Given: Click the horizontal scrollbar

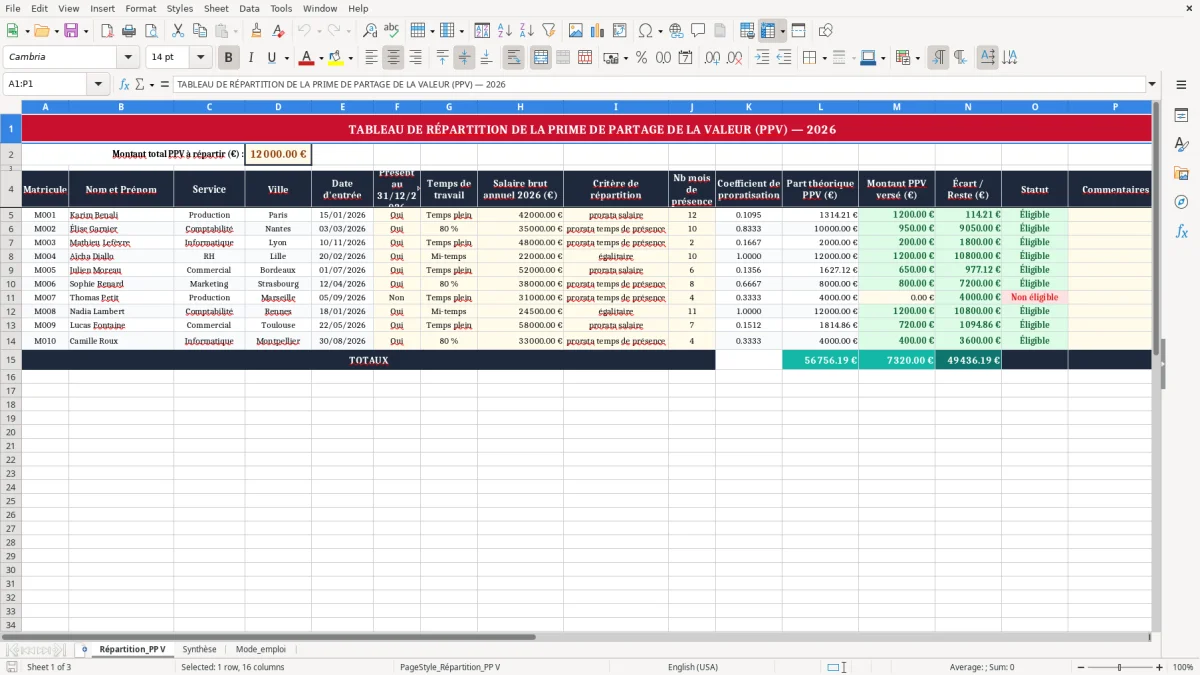Looking at the screenshot, I should point(270,636).
